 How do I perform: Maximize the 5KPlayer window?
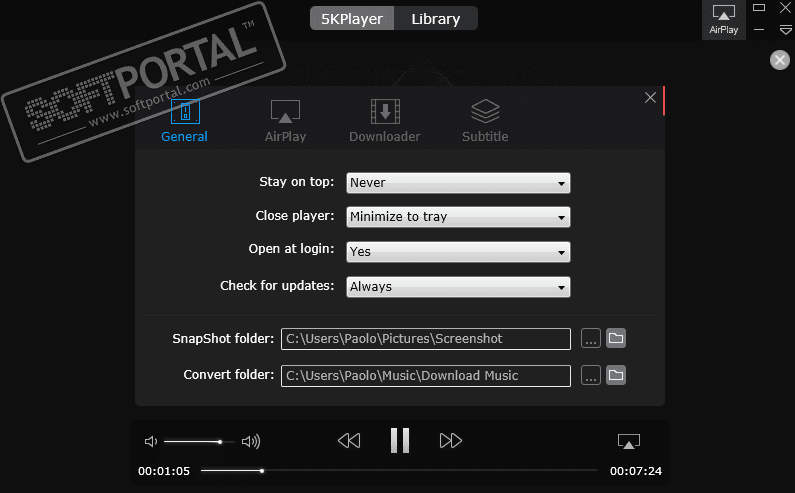tap(759, 8)
